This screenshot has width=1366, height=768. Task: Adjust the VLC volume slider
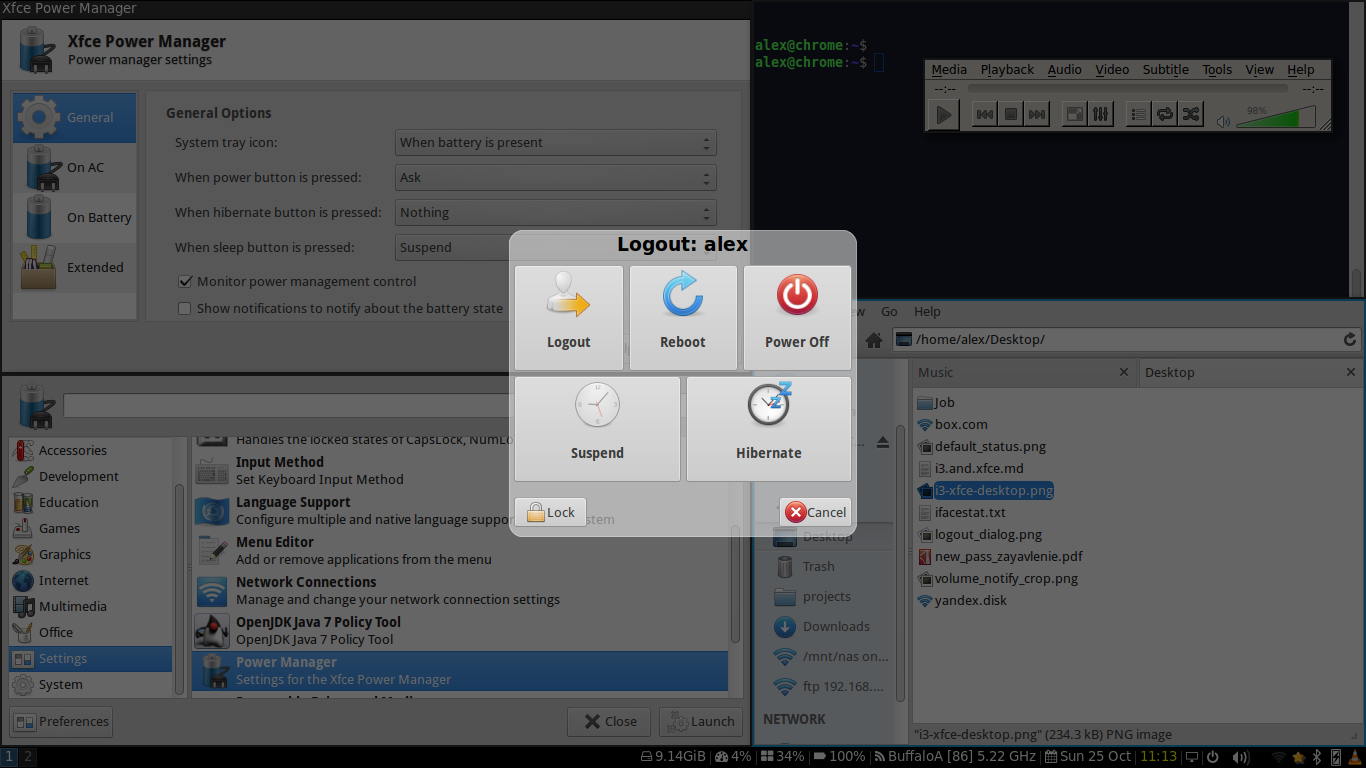[x=1277, y=118]
